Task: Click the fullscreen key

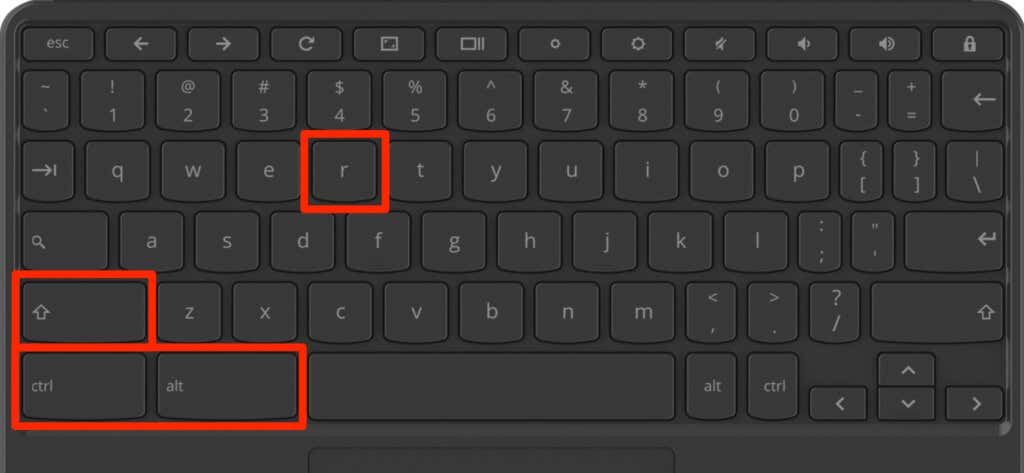Action: [389, 44]
